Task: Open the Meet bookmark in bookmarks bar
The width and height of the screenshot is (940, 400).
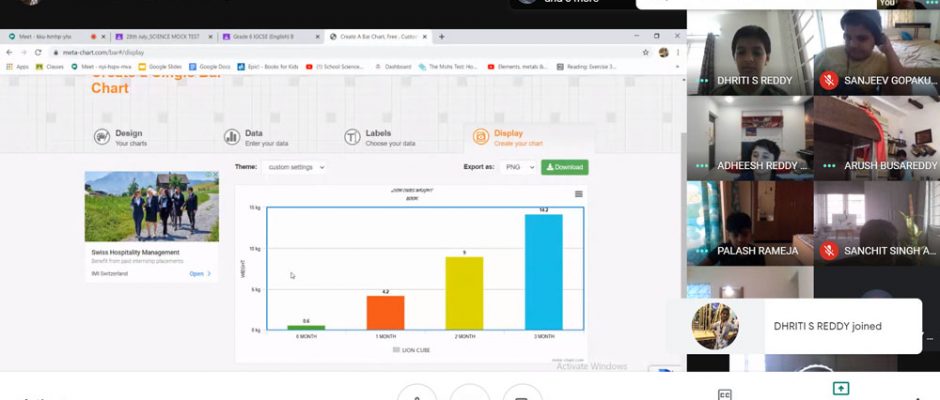Action: click(x=103, y=67)
